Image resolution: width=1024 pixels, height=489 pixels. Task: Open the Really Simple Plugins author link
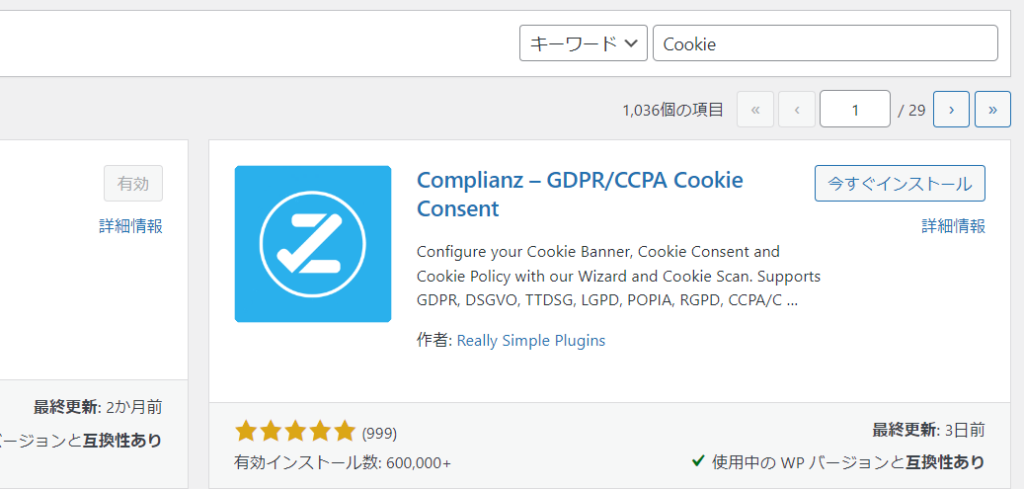(531, 340)
